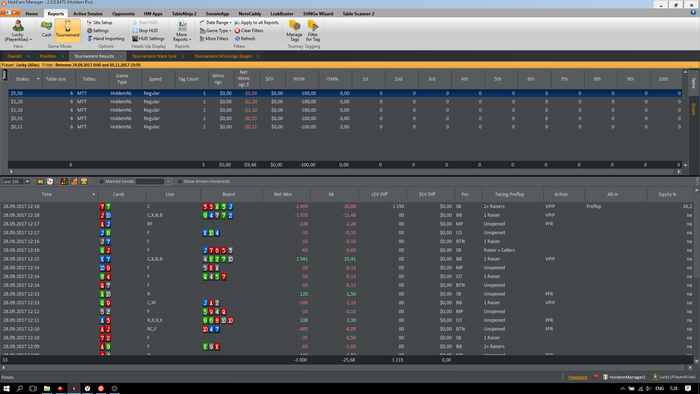Image resolution: width=700 pixels, height=394 pixels.
Task: Open the LeakBuster ribbon tab
Action: (x=282, y=13)
